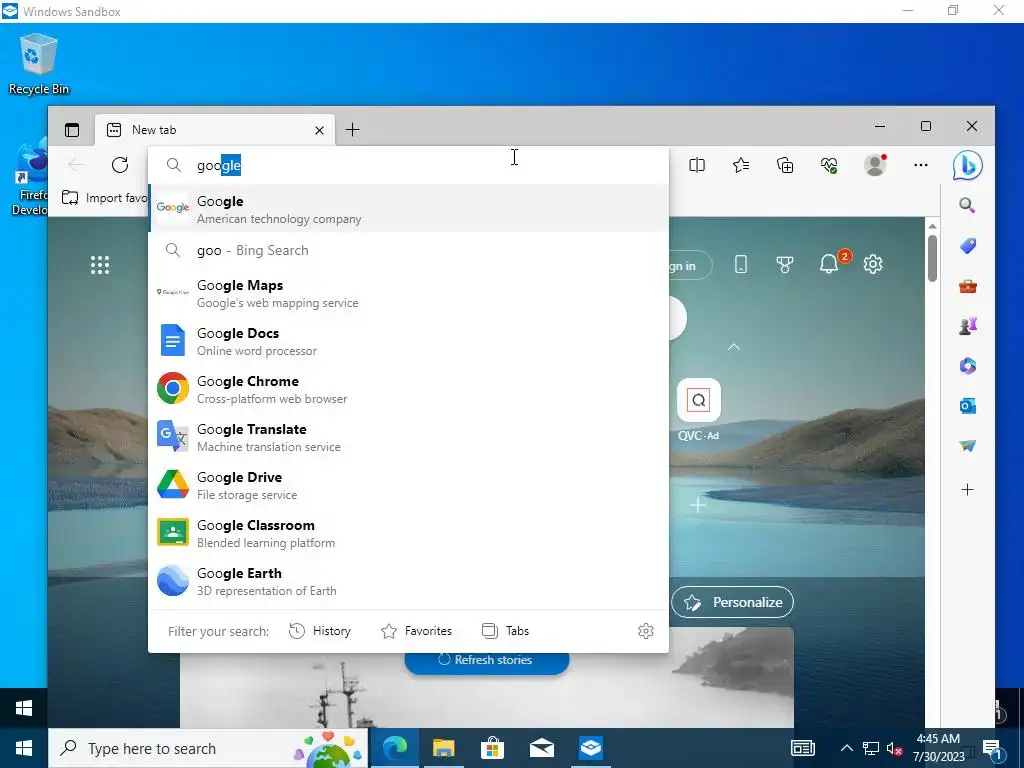The image size is (1024, 768).
Task: Open the split screen icon in toolbar
Action: coord(697,165)
